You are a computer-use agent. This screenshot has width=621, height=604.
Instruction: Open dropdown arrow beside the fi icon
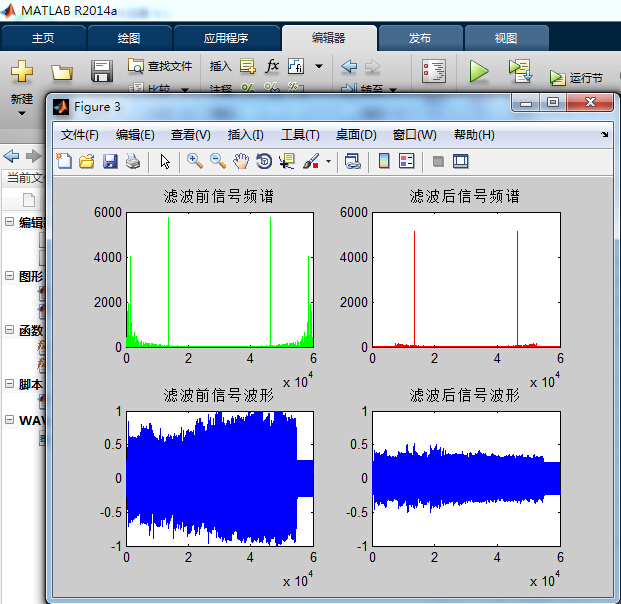[x=319, y=66]
